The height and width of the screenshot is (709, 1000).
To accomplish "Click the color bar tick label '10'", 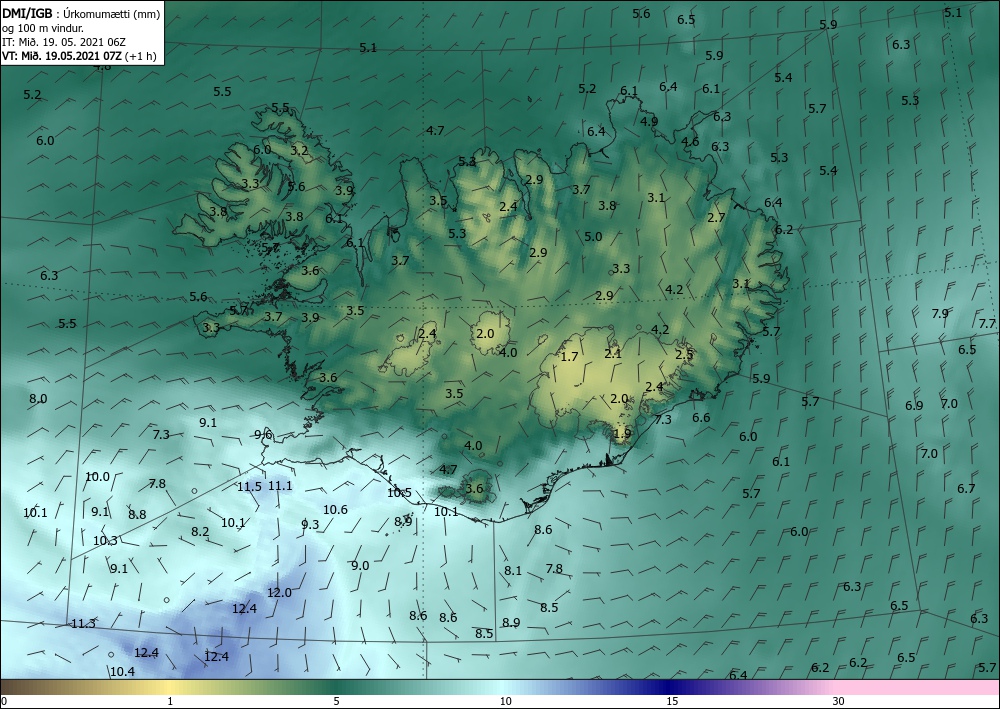I will [x=505, y=701].
